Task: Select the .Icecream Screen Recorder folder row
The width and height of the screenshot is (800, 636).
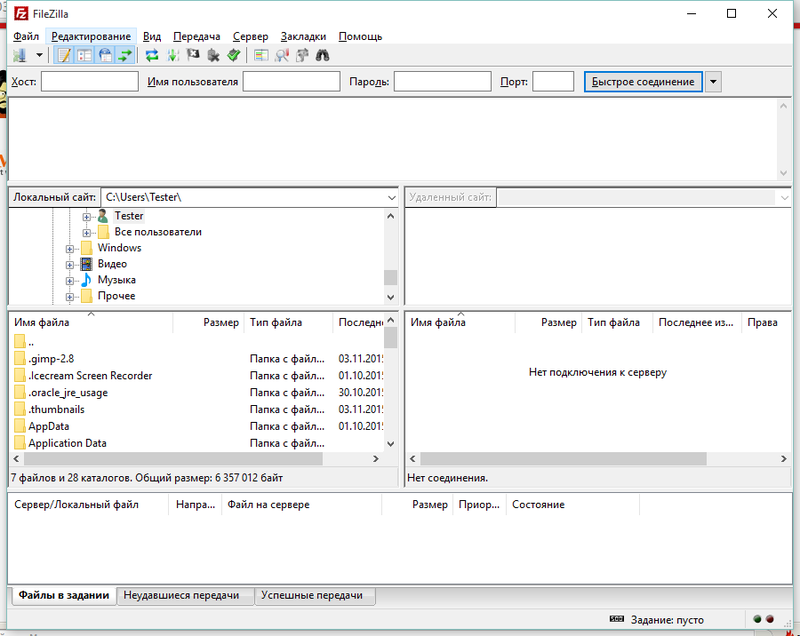Action: (196, 376)
